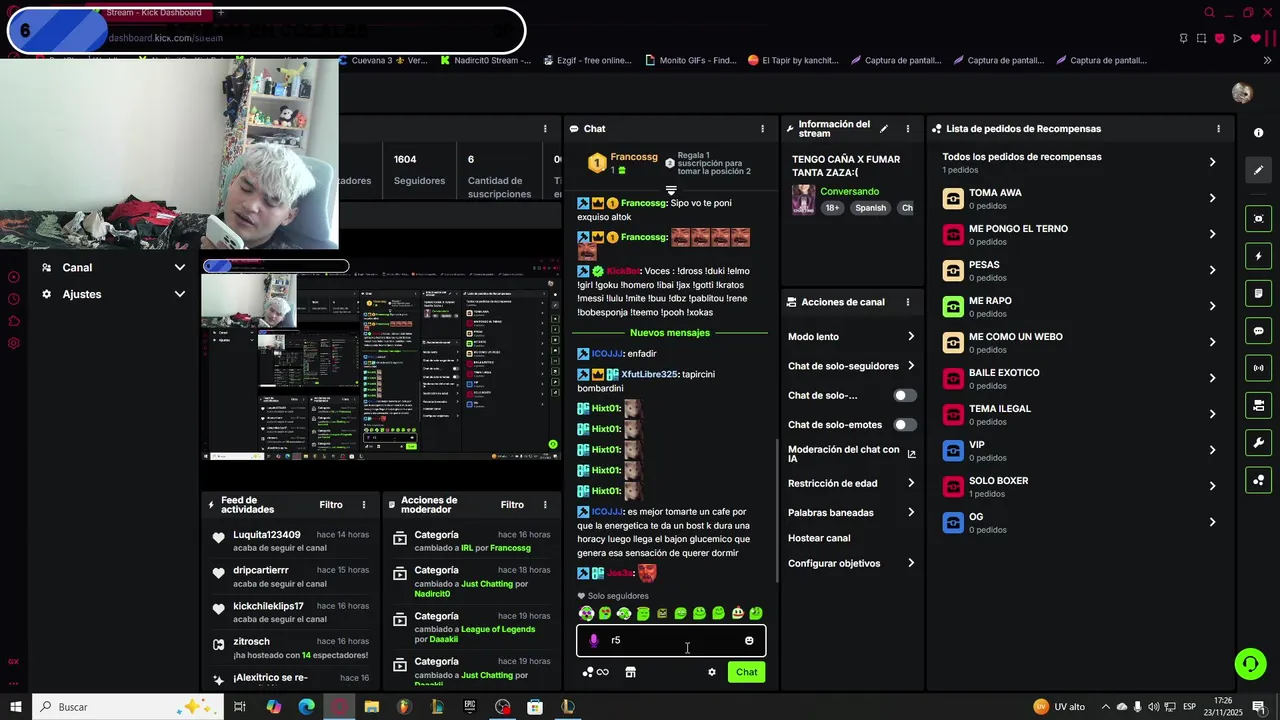This screenshot has height=720, width=1280.
Task: Click the broadcast signal sidebar widget icon
Action: pos(1258,368)
